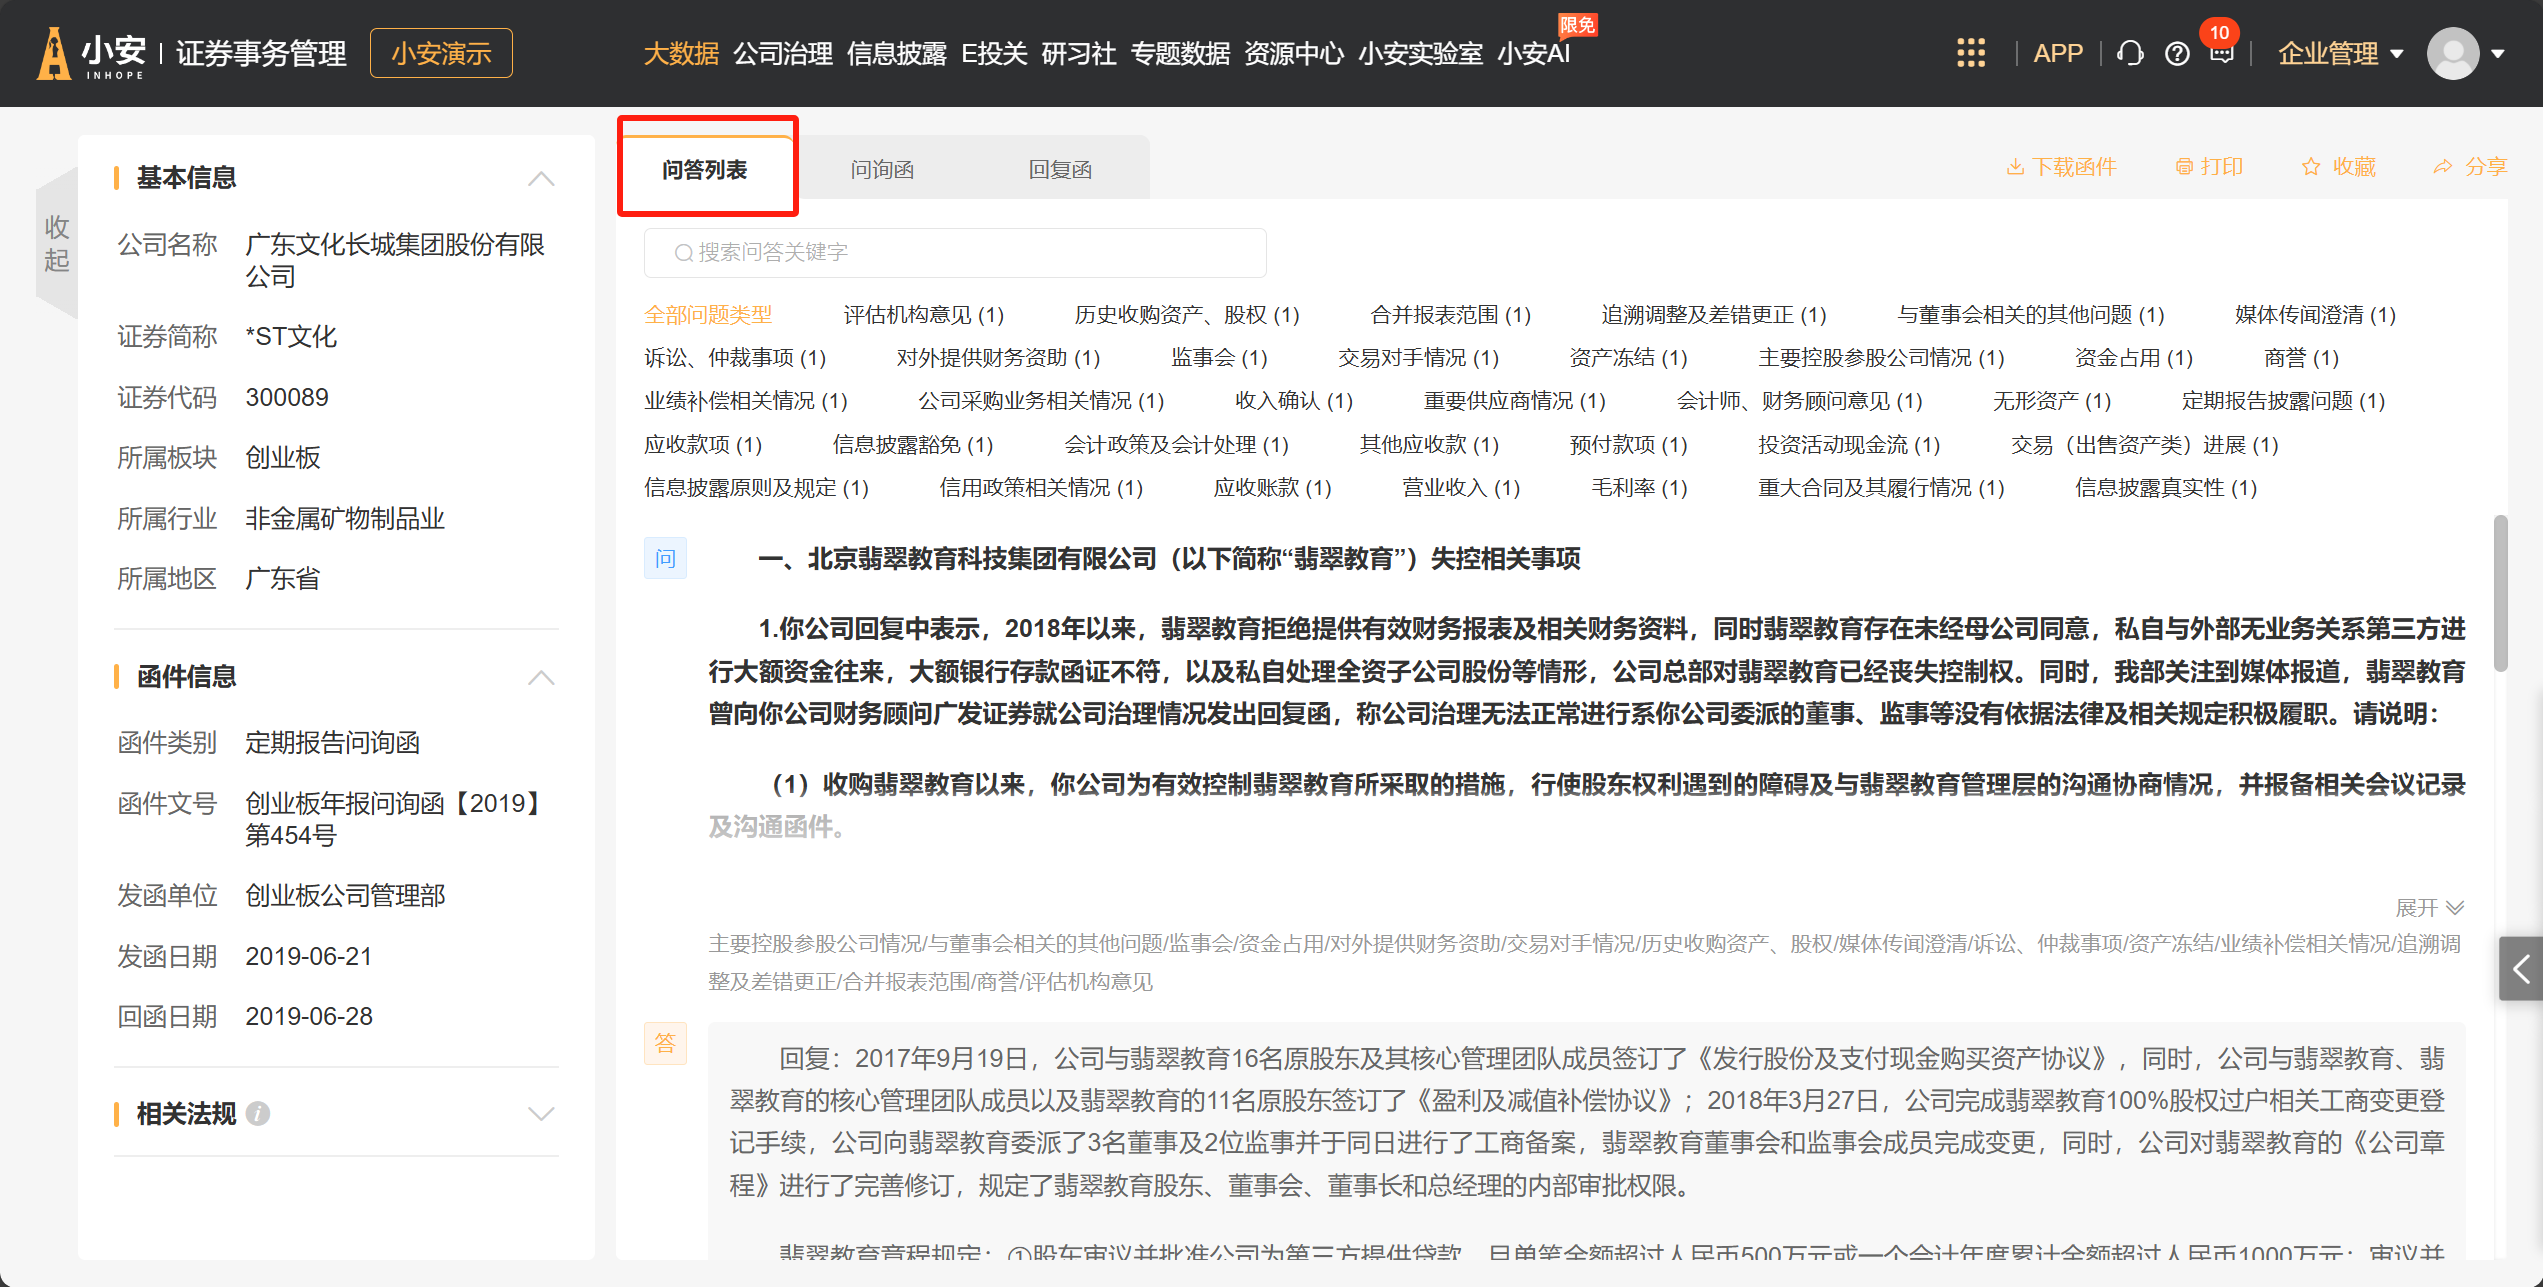
Task: Filter by 监事会 (1)
Action: tap(1219, 358)
